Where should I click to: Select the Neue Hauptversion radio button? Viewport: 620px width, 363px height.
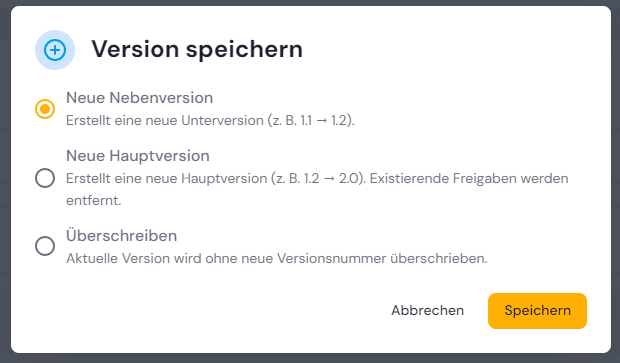[45, 178]
